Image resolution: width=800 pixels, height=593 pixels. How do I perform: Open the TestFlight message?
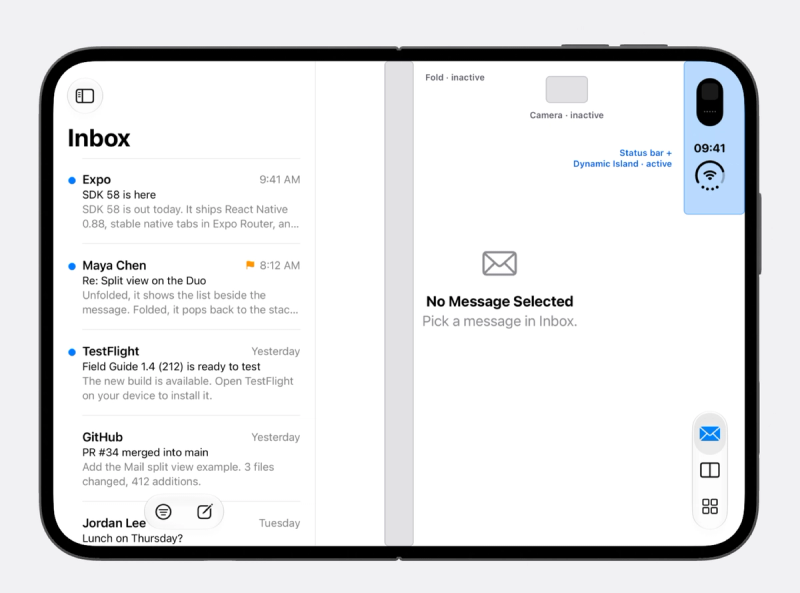(184, 373)
